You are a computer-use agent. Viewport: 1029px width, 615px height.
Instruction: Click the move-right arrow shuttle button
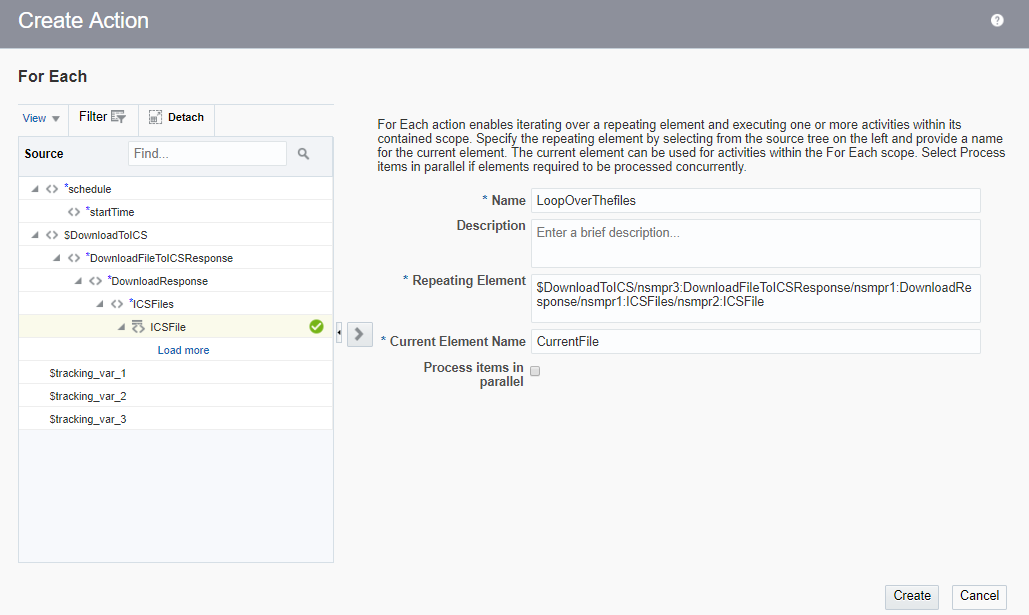360,333
